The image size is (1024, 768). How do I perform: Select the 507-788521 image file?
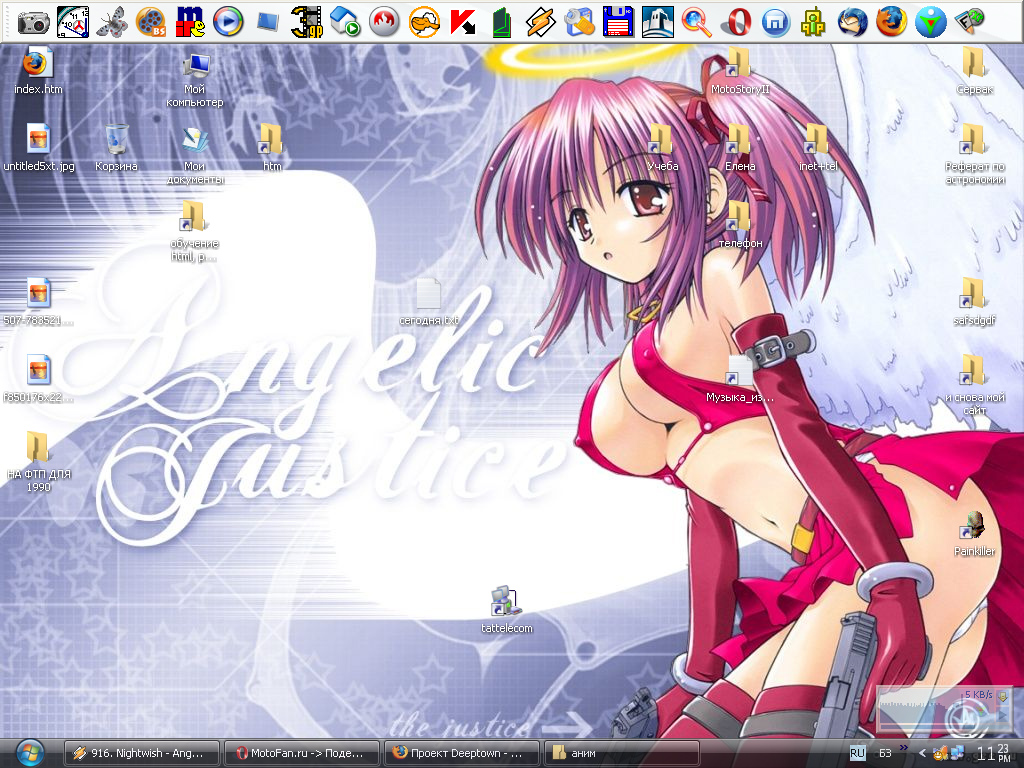pyautogui.click(x=39, y=303)
